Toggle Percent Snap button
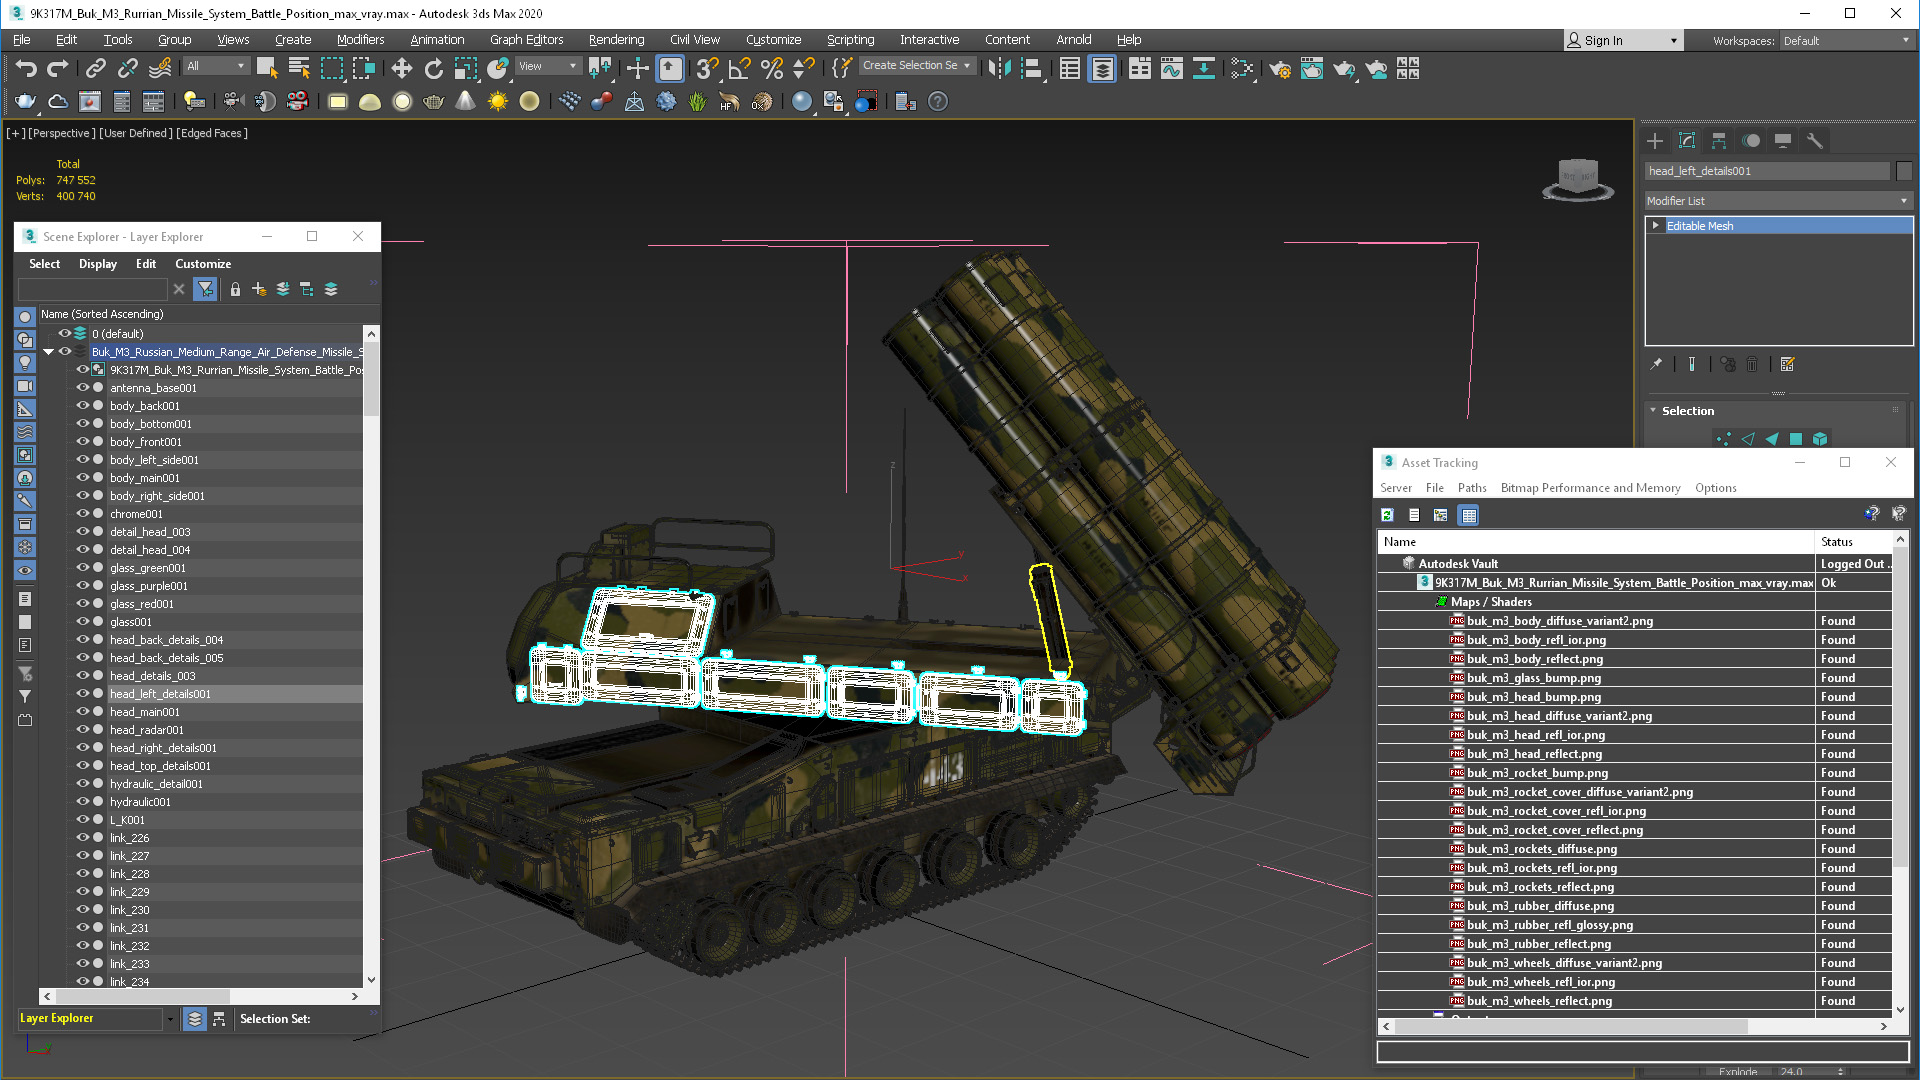 point(771,68)
